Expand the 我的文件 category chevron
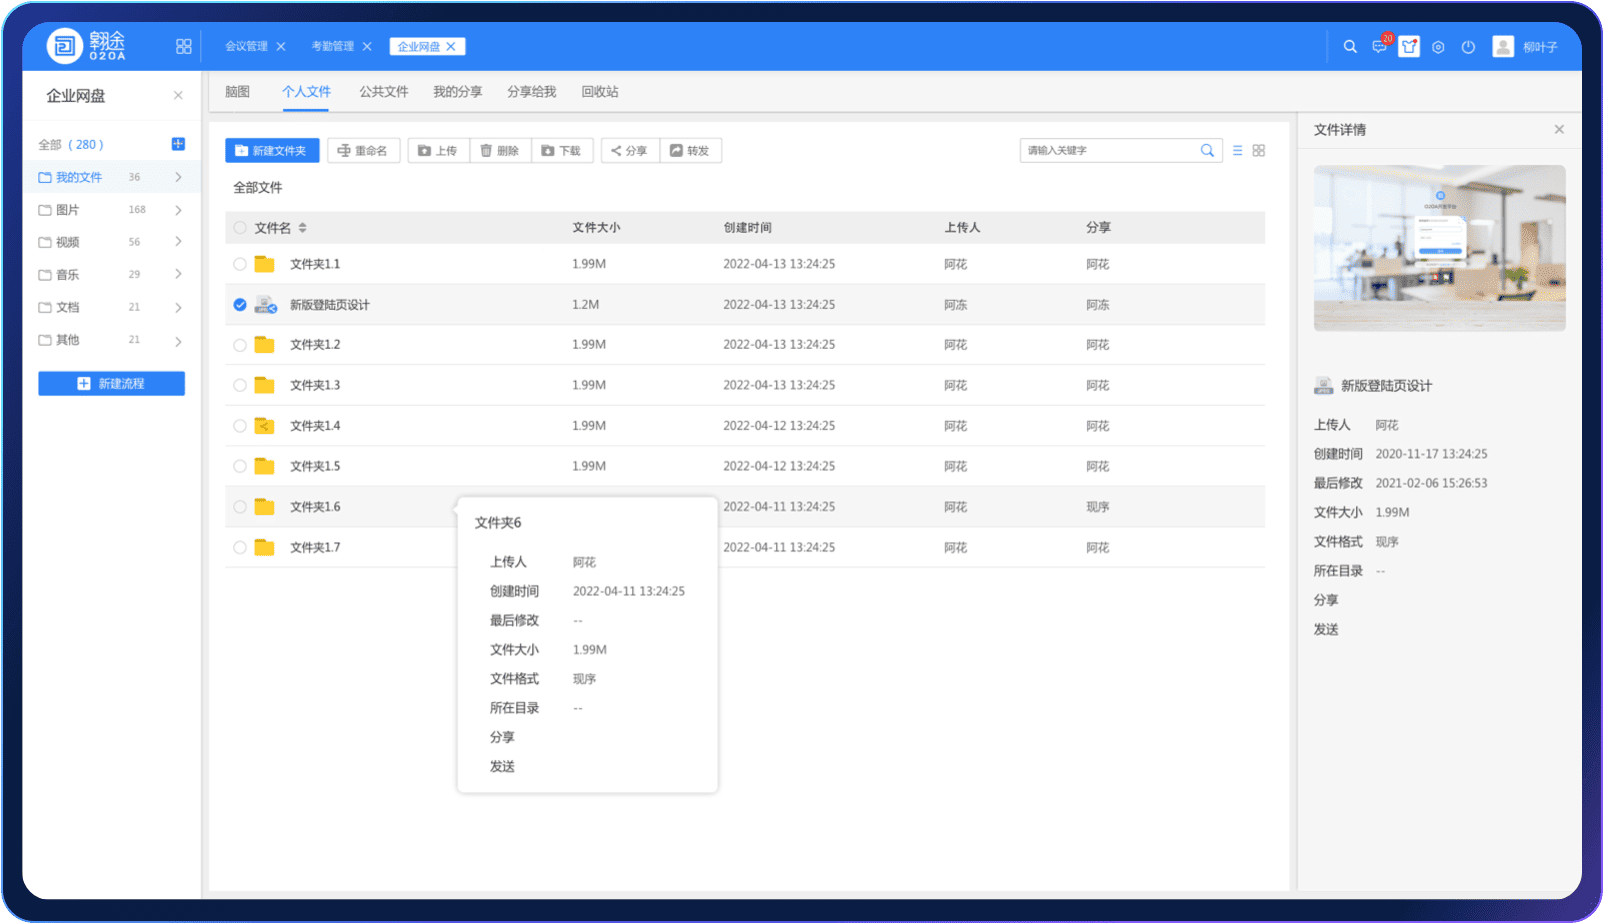Image resolution: width=1604 pixels, height=924 pixels. point(178,177)
